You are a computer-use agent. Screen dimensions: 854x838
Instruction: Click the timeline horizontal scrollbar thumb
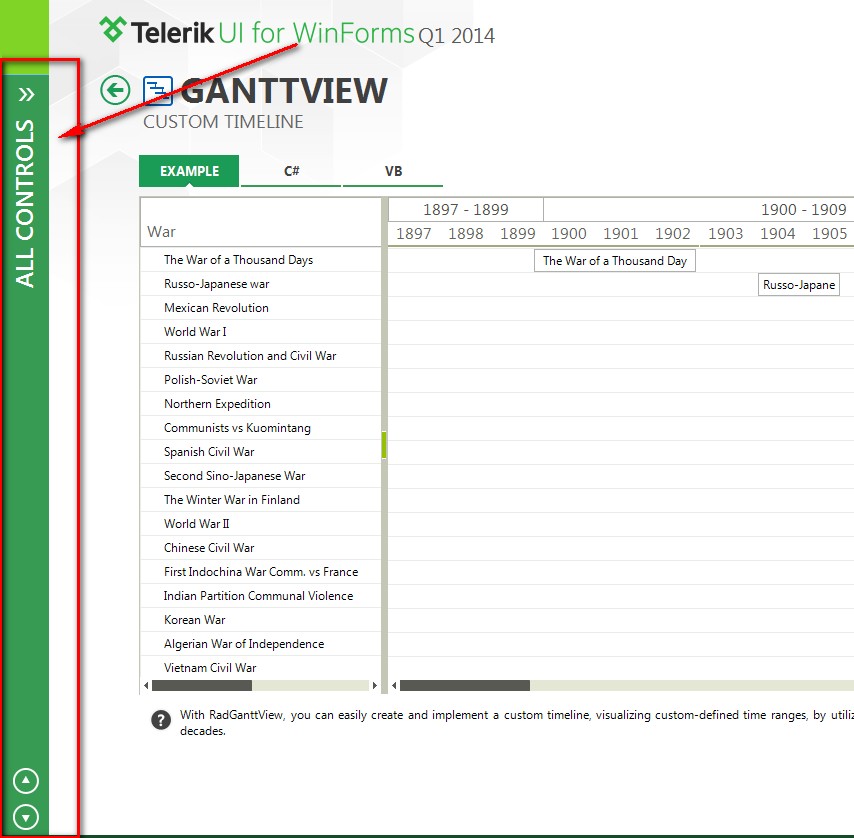(x=465, y=686)
